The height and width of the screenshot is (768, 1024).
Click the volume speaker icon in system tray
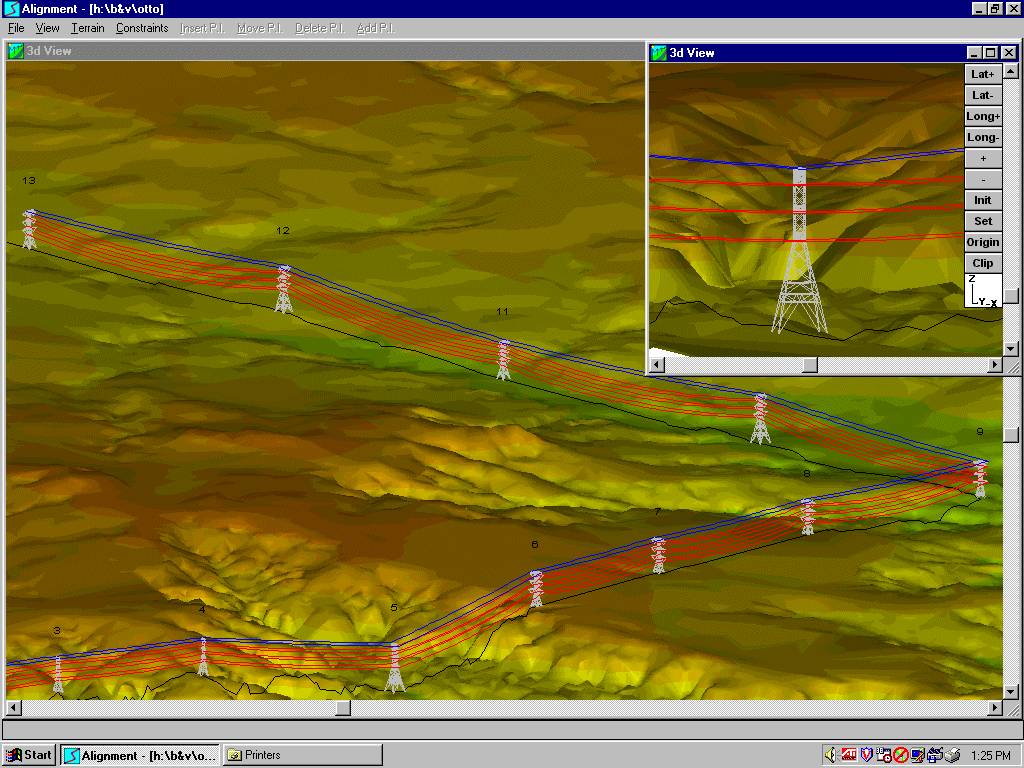[x=830, y=755]
